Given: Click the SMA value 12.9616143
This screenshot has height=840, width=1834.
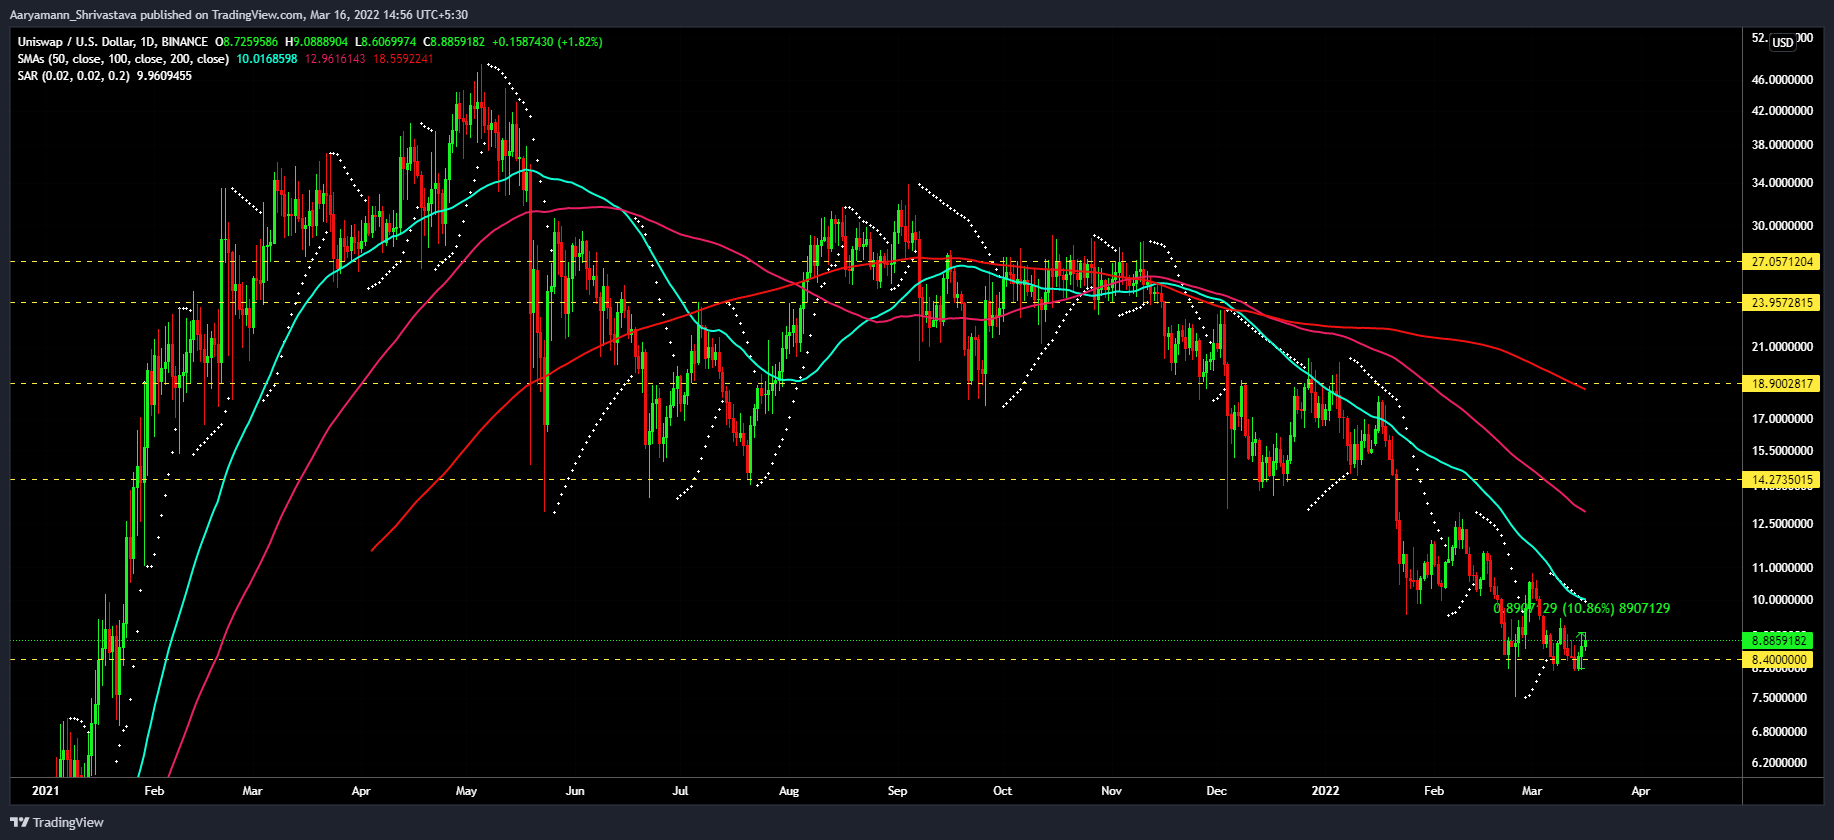Looking at the screenshot, I should point(335,59).
